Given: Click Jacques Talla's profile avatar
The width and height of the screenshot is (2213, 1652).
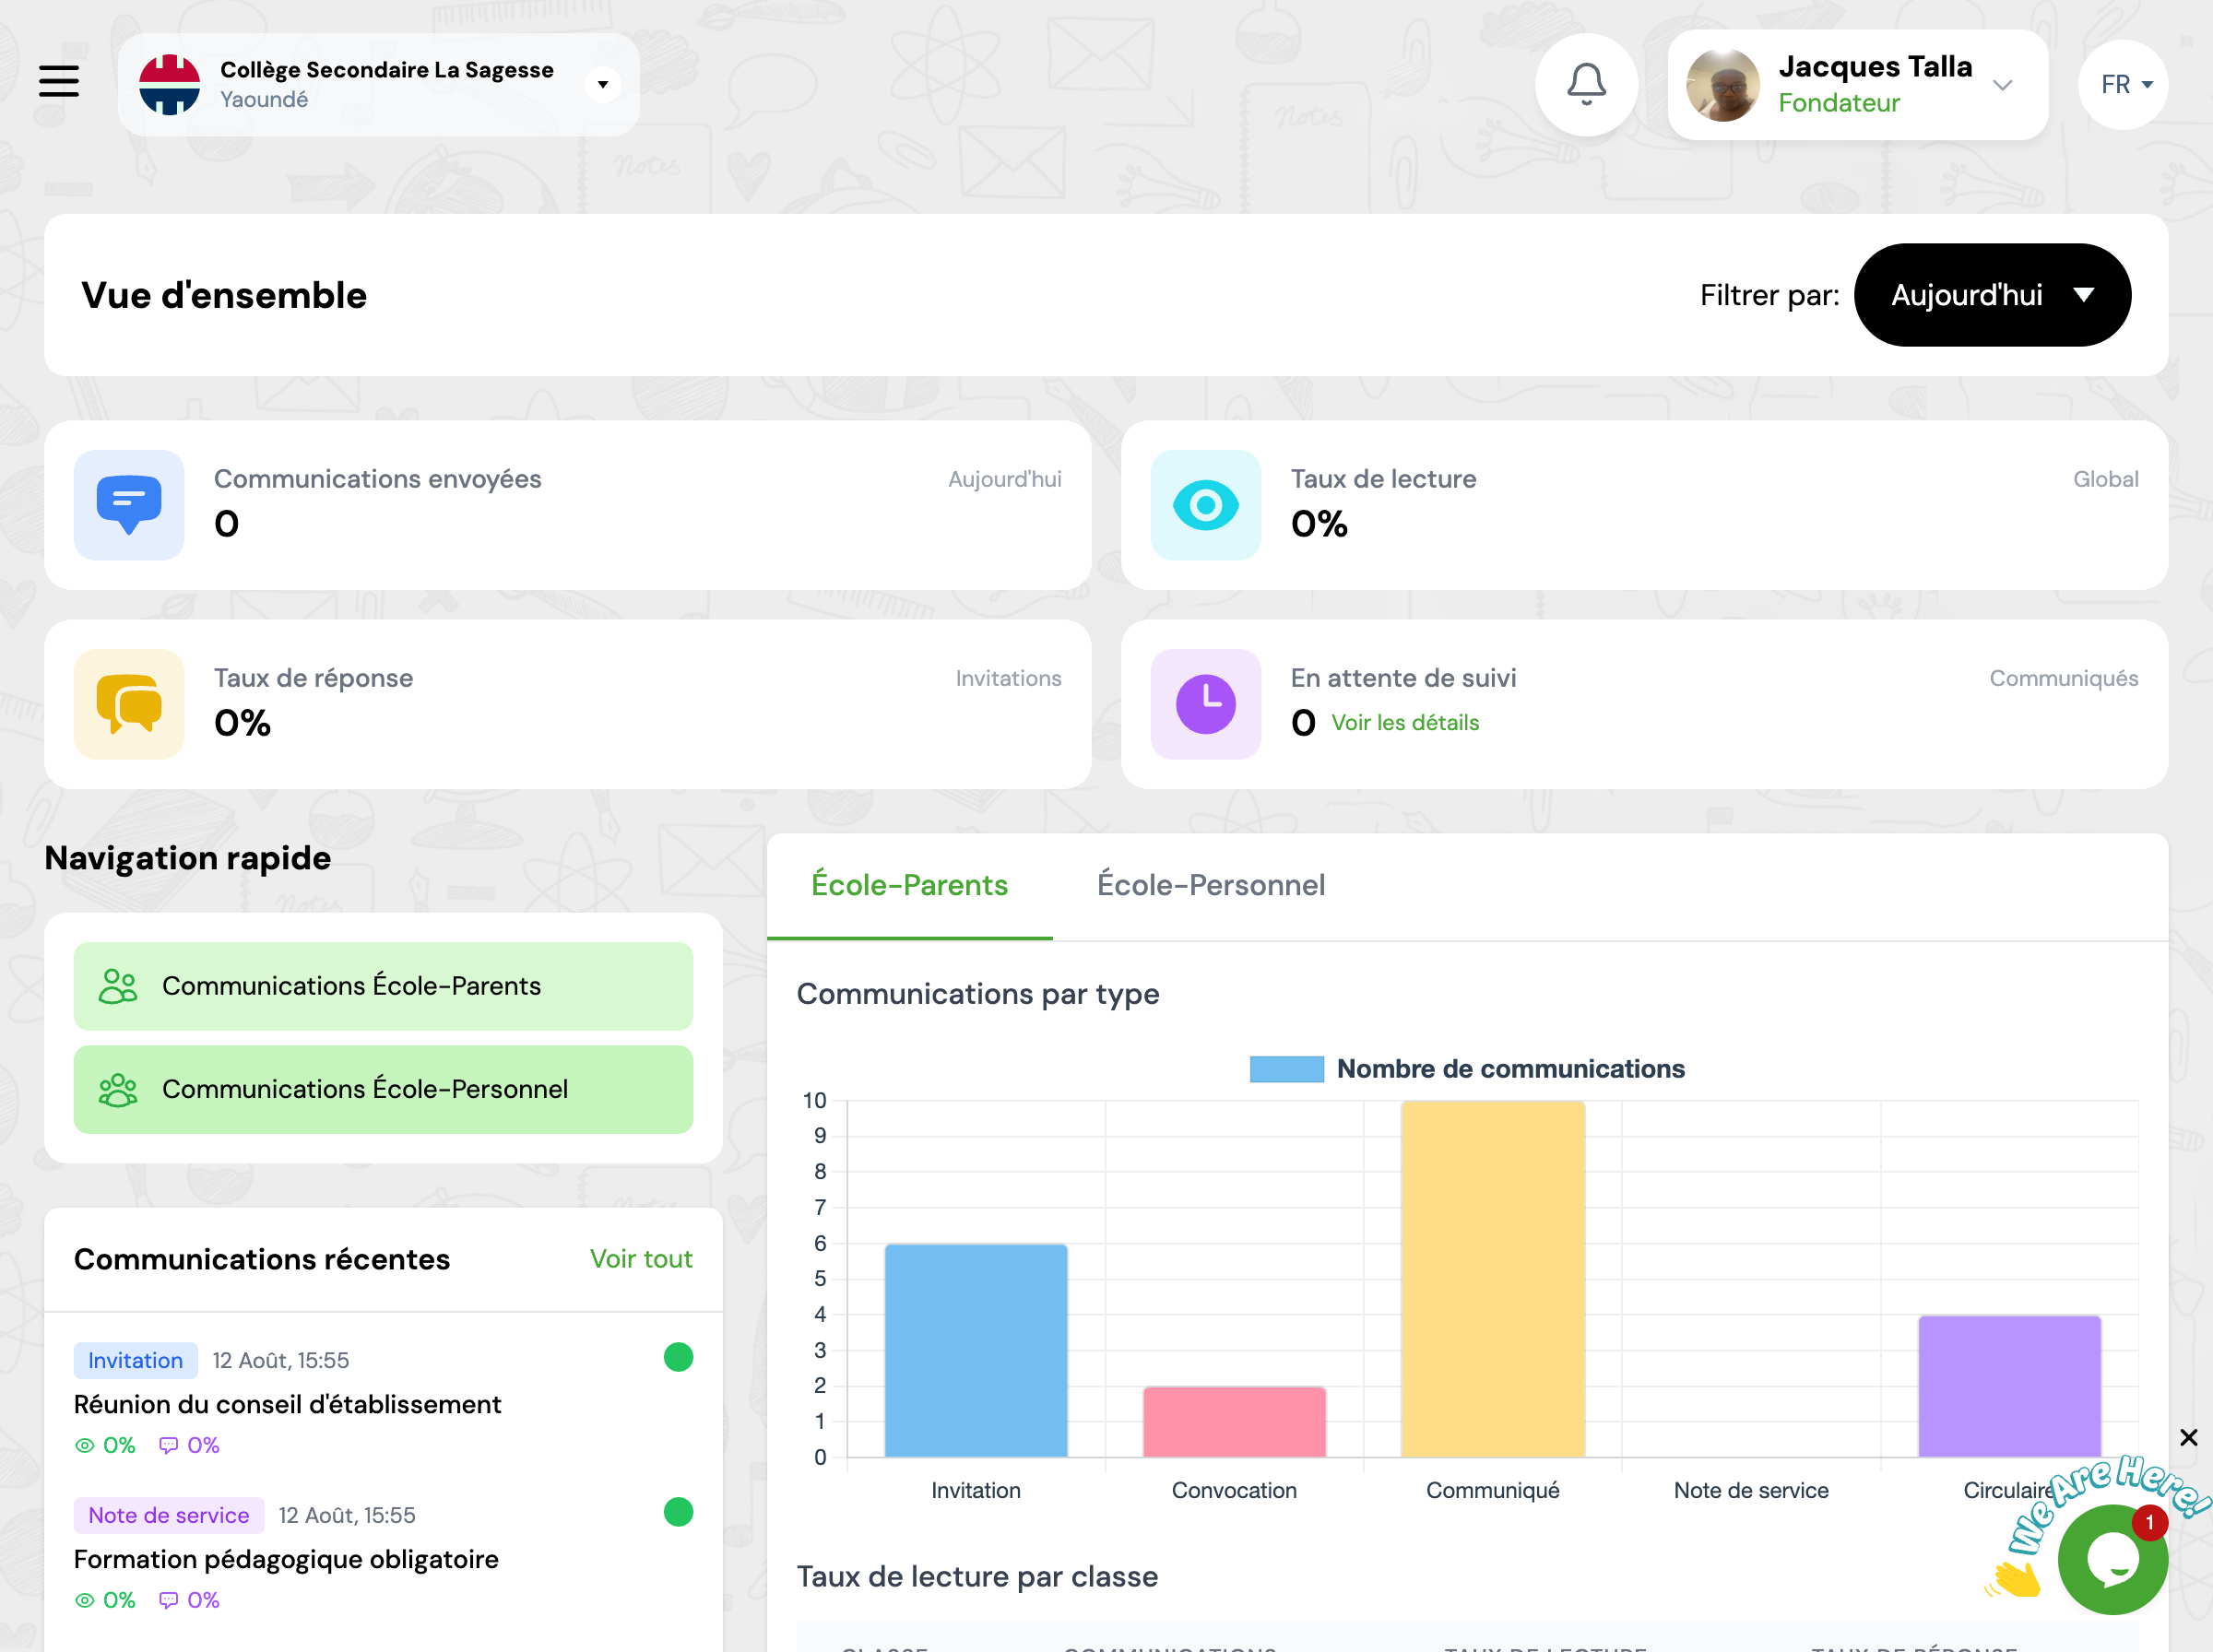Looking at the screenshot, I should click(1722, 85).
